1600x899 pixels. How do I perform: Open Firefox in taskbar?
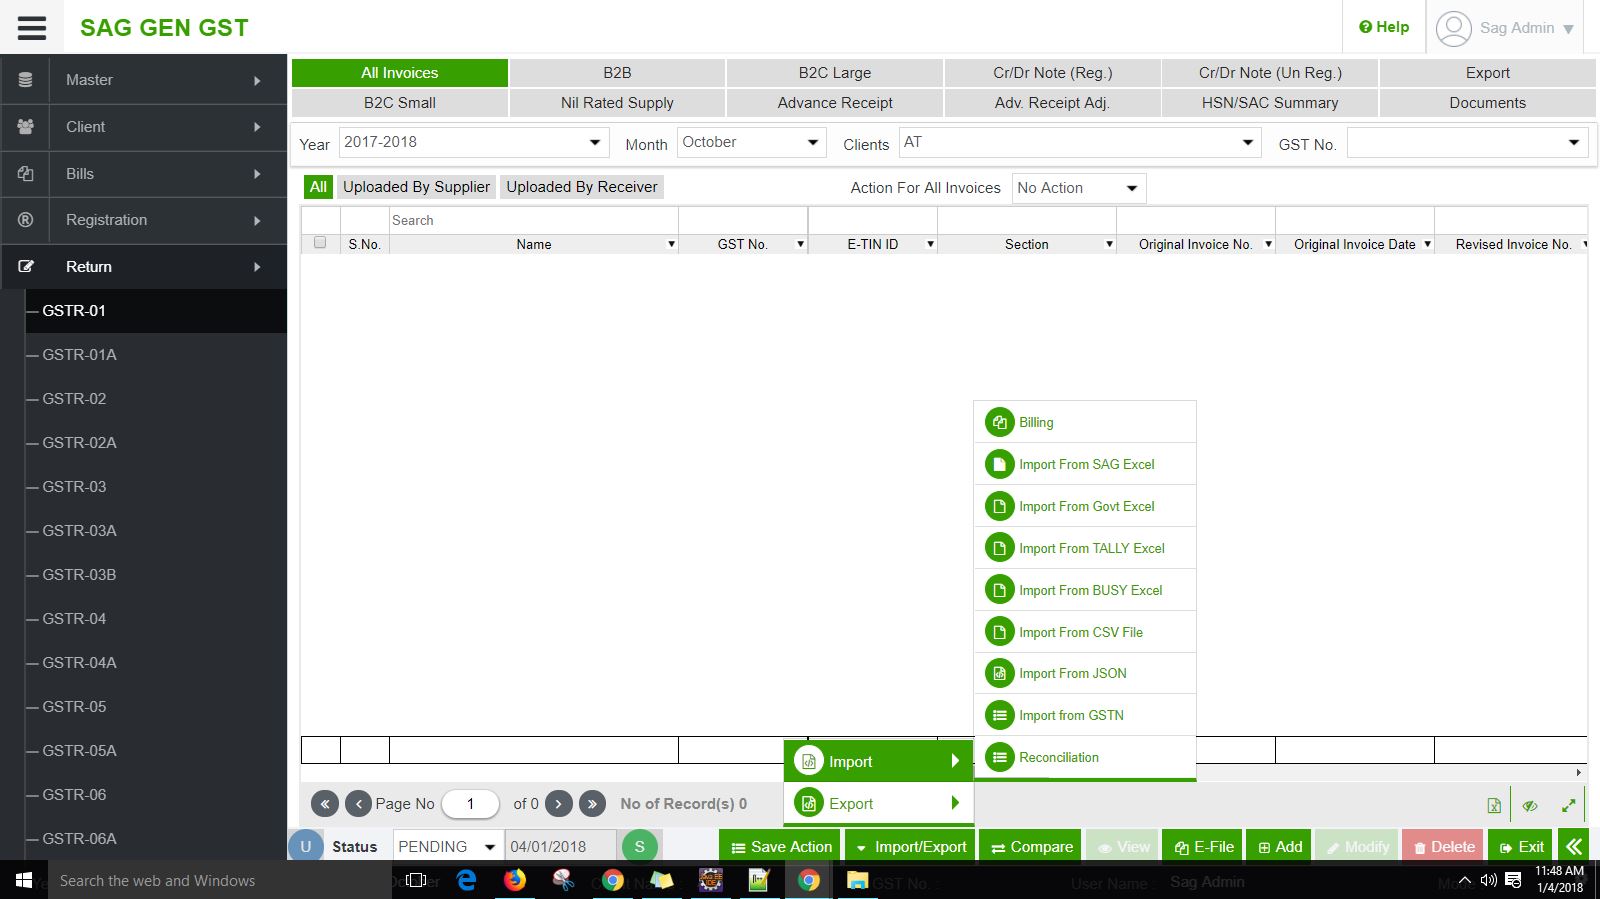click(x=514, y=880)
